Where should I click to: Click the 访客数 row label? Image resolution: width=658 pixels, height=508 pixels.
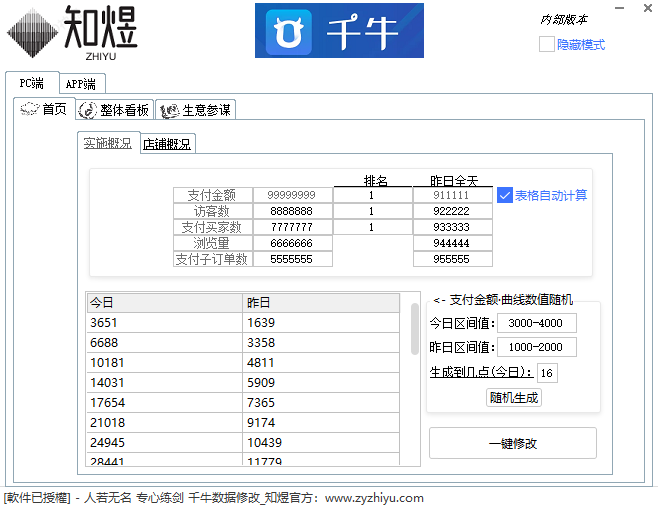coord(212,211)
